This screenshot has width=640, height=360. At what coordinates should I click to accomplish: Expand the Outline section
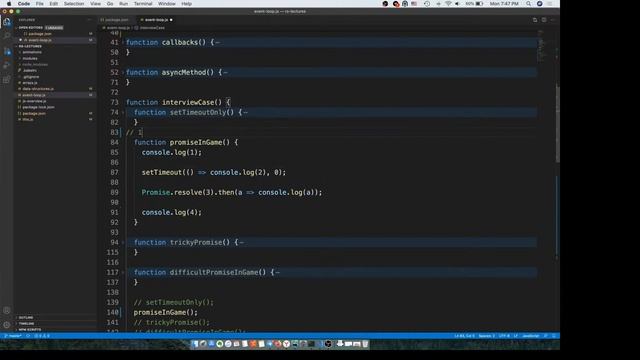click(25, 317)
